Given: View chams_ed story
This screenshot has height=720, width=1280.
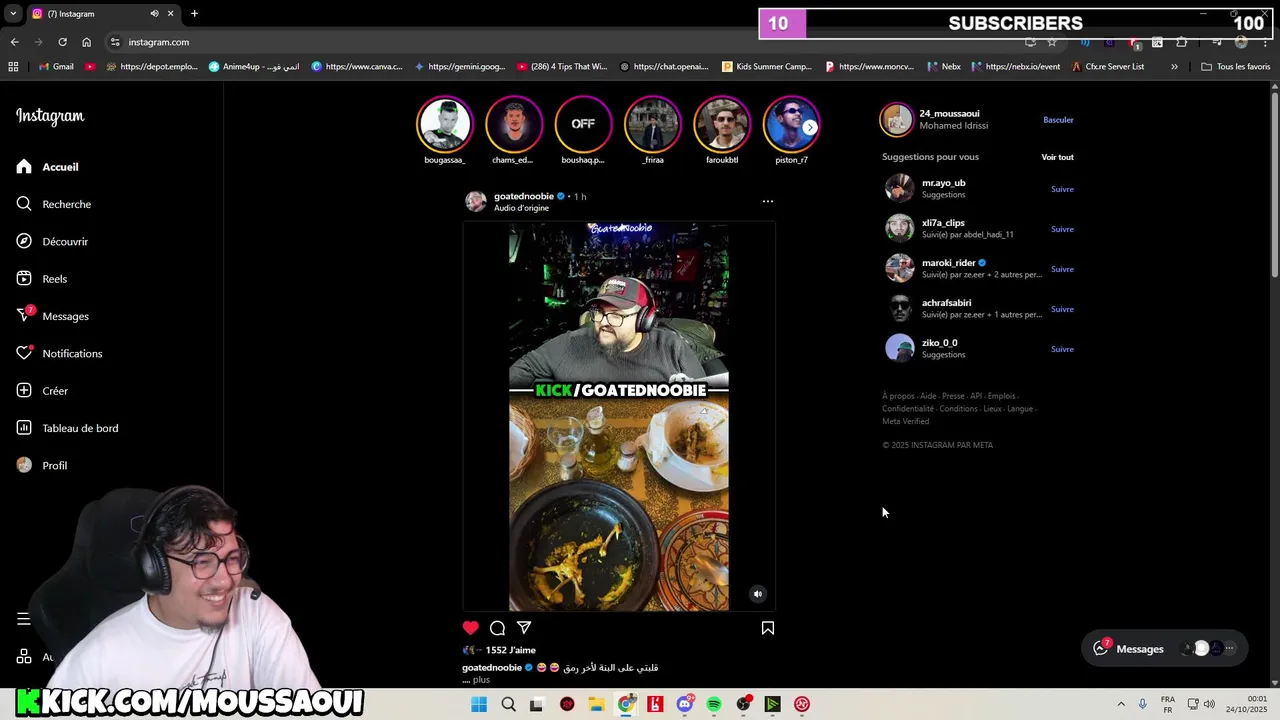Looking at the screenshot, I should (513, 124).
